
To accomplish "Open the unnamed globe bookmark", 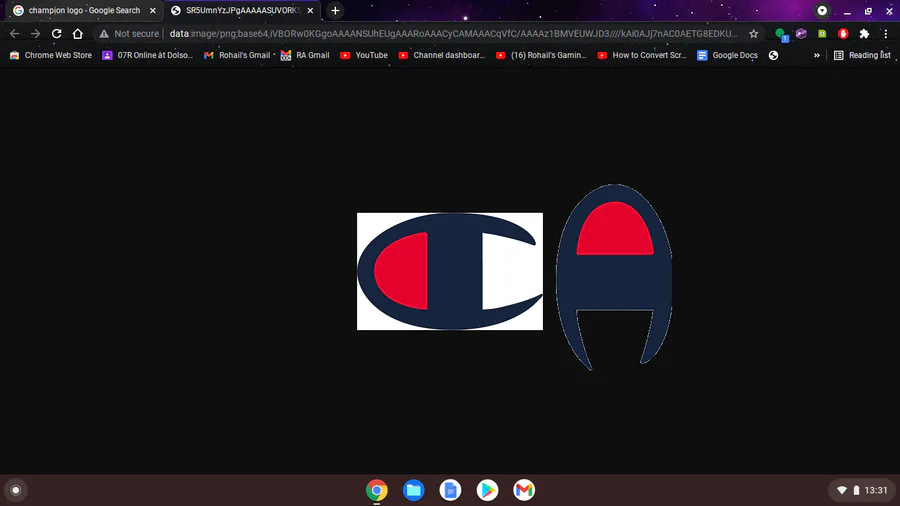I will click(774, 56).
